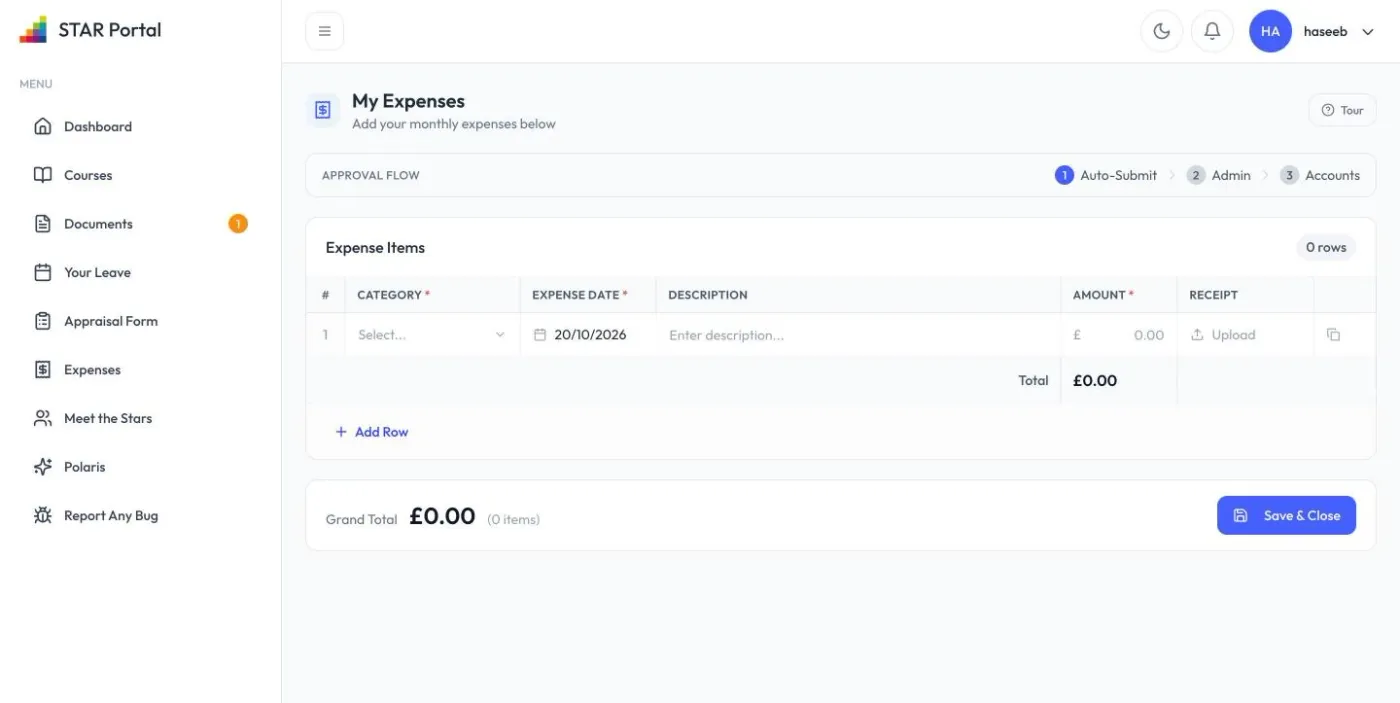Duplicate row 1 using copy icon
Screen dimensions: 1400x703
coord(1333,335)
